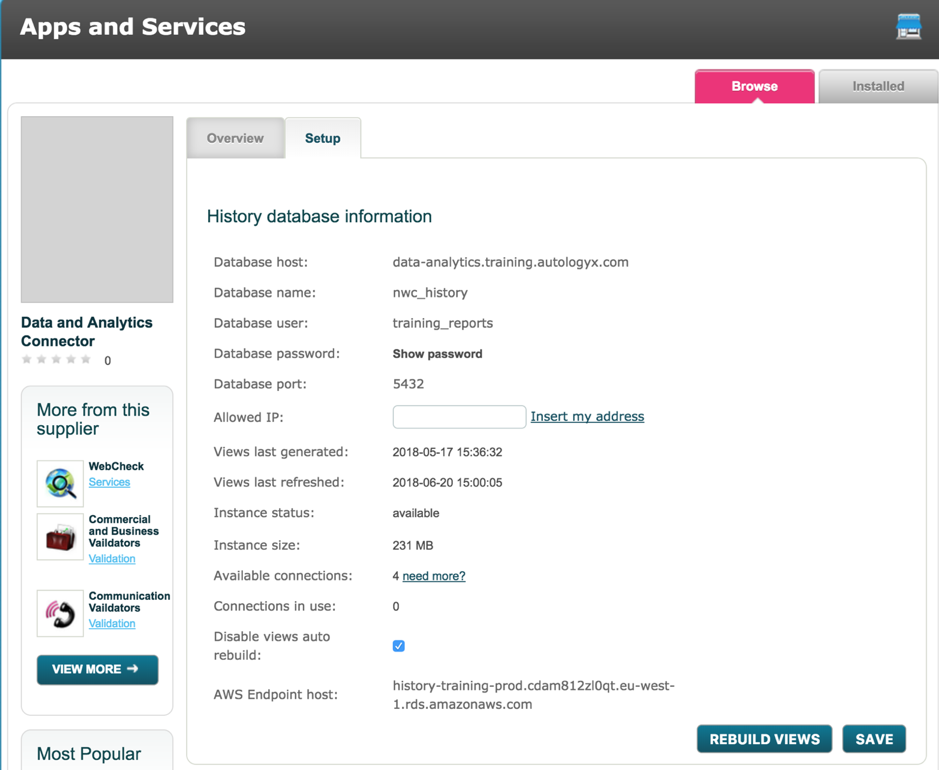Screen dimensions: 939x770
Task: Click the Communication Vaildators title
Action: (x=129, y=602)
